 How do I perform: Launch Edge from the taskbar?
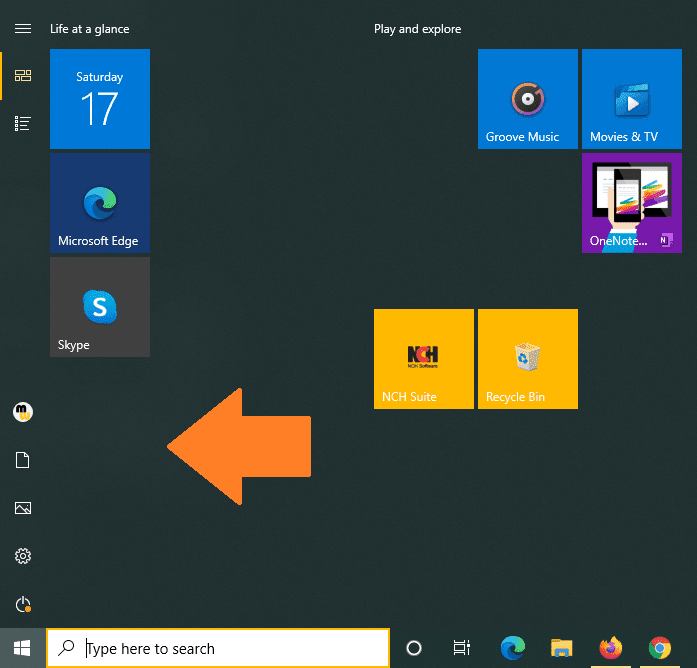[513, 648]
